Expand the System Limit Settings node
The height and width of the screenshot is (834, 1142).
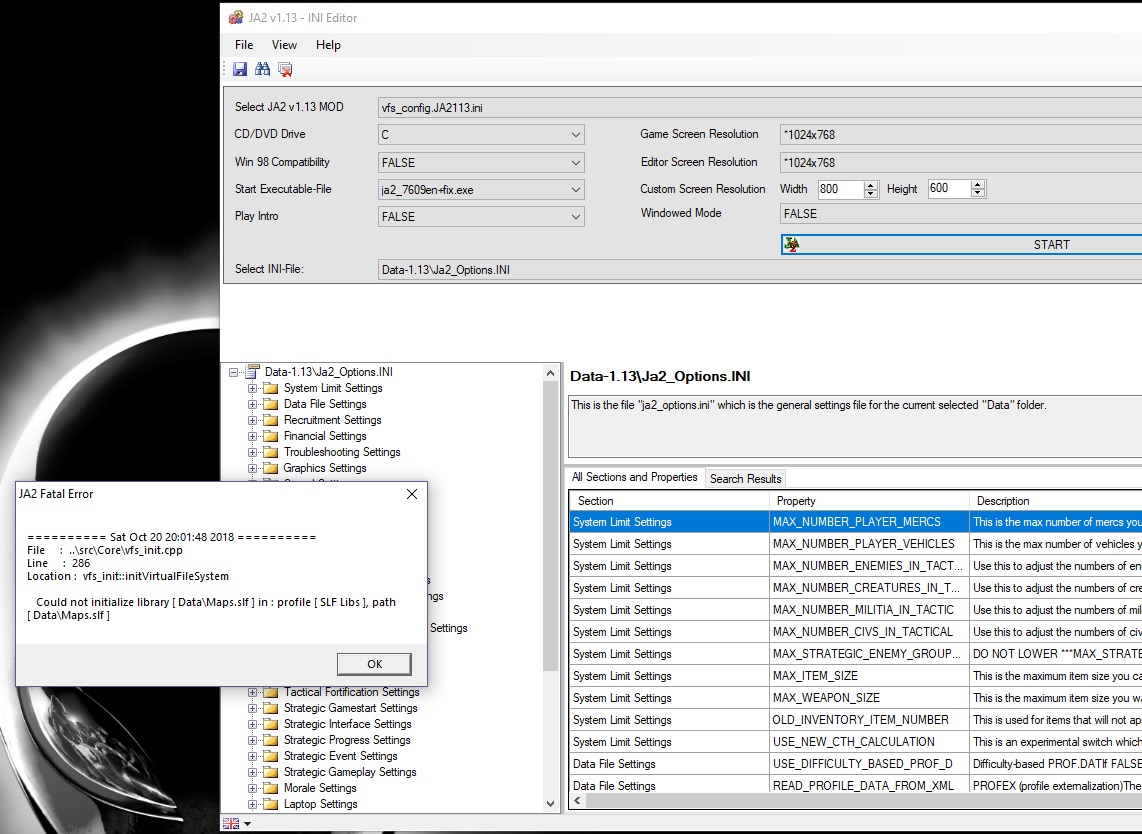tap(252, 388)
